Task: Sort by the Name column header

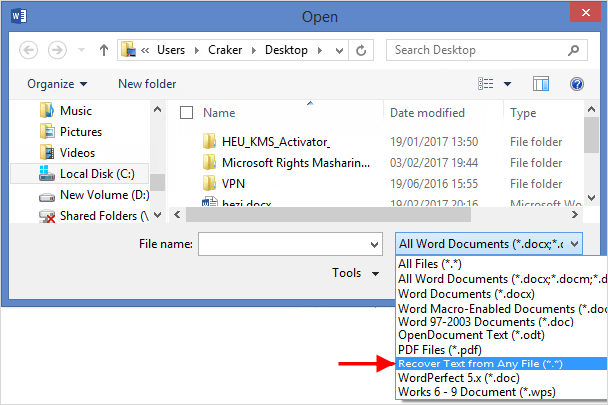Action: point(219,112)
